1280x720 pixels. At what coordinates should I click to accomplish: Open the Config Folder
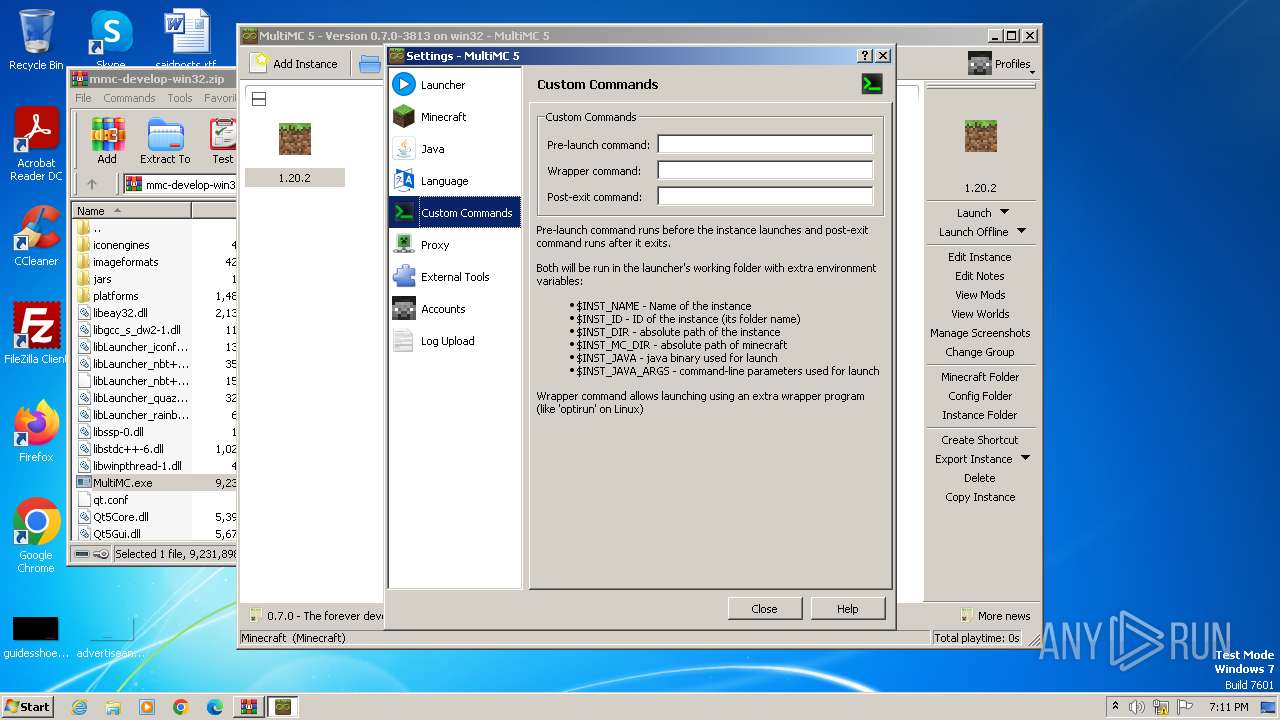pos(980,396)
